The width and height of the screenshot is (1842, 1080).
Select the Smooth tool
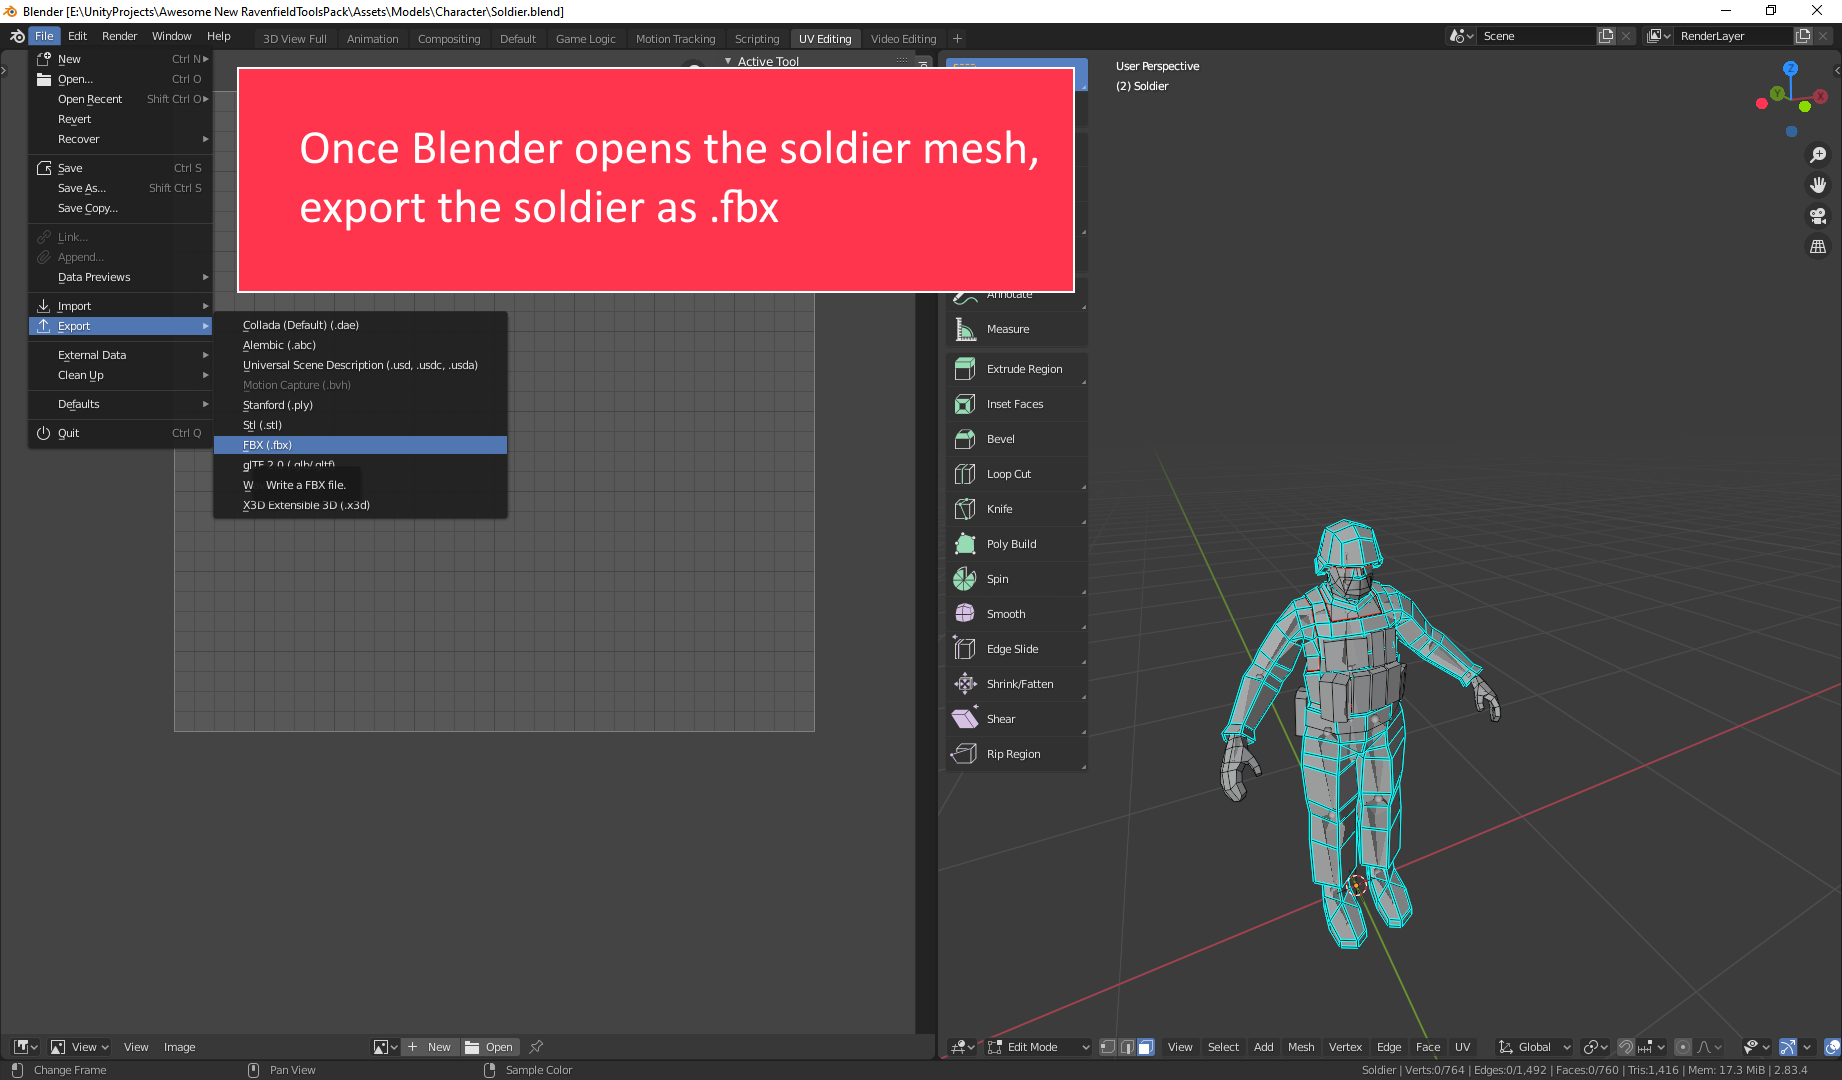(1016, 614)
